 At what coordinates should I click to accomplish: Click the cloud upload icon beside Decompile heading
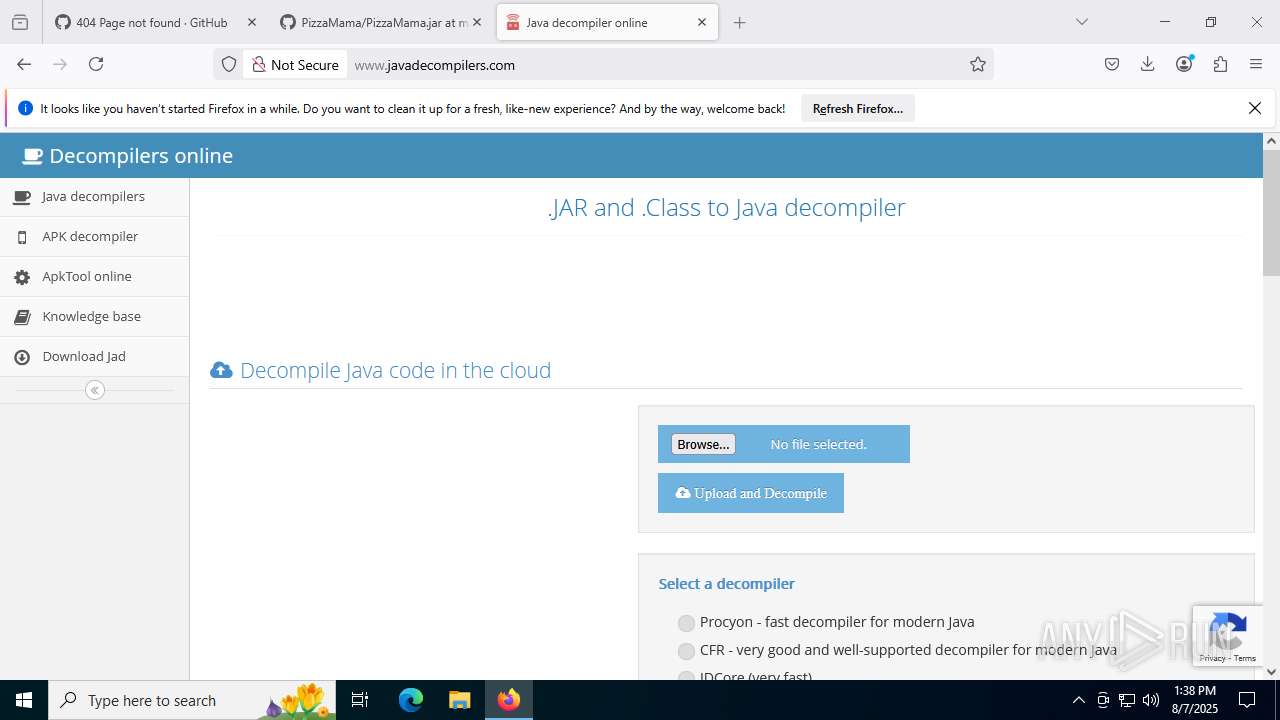[221, 370]
